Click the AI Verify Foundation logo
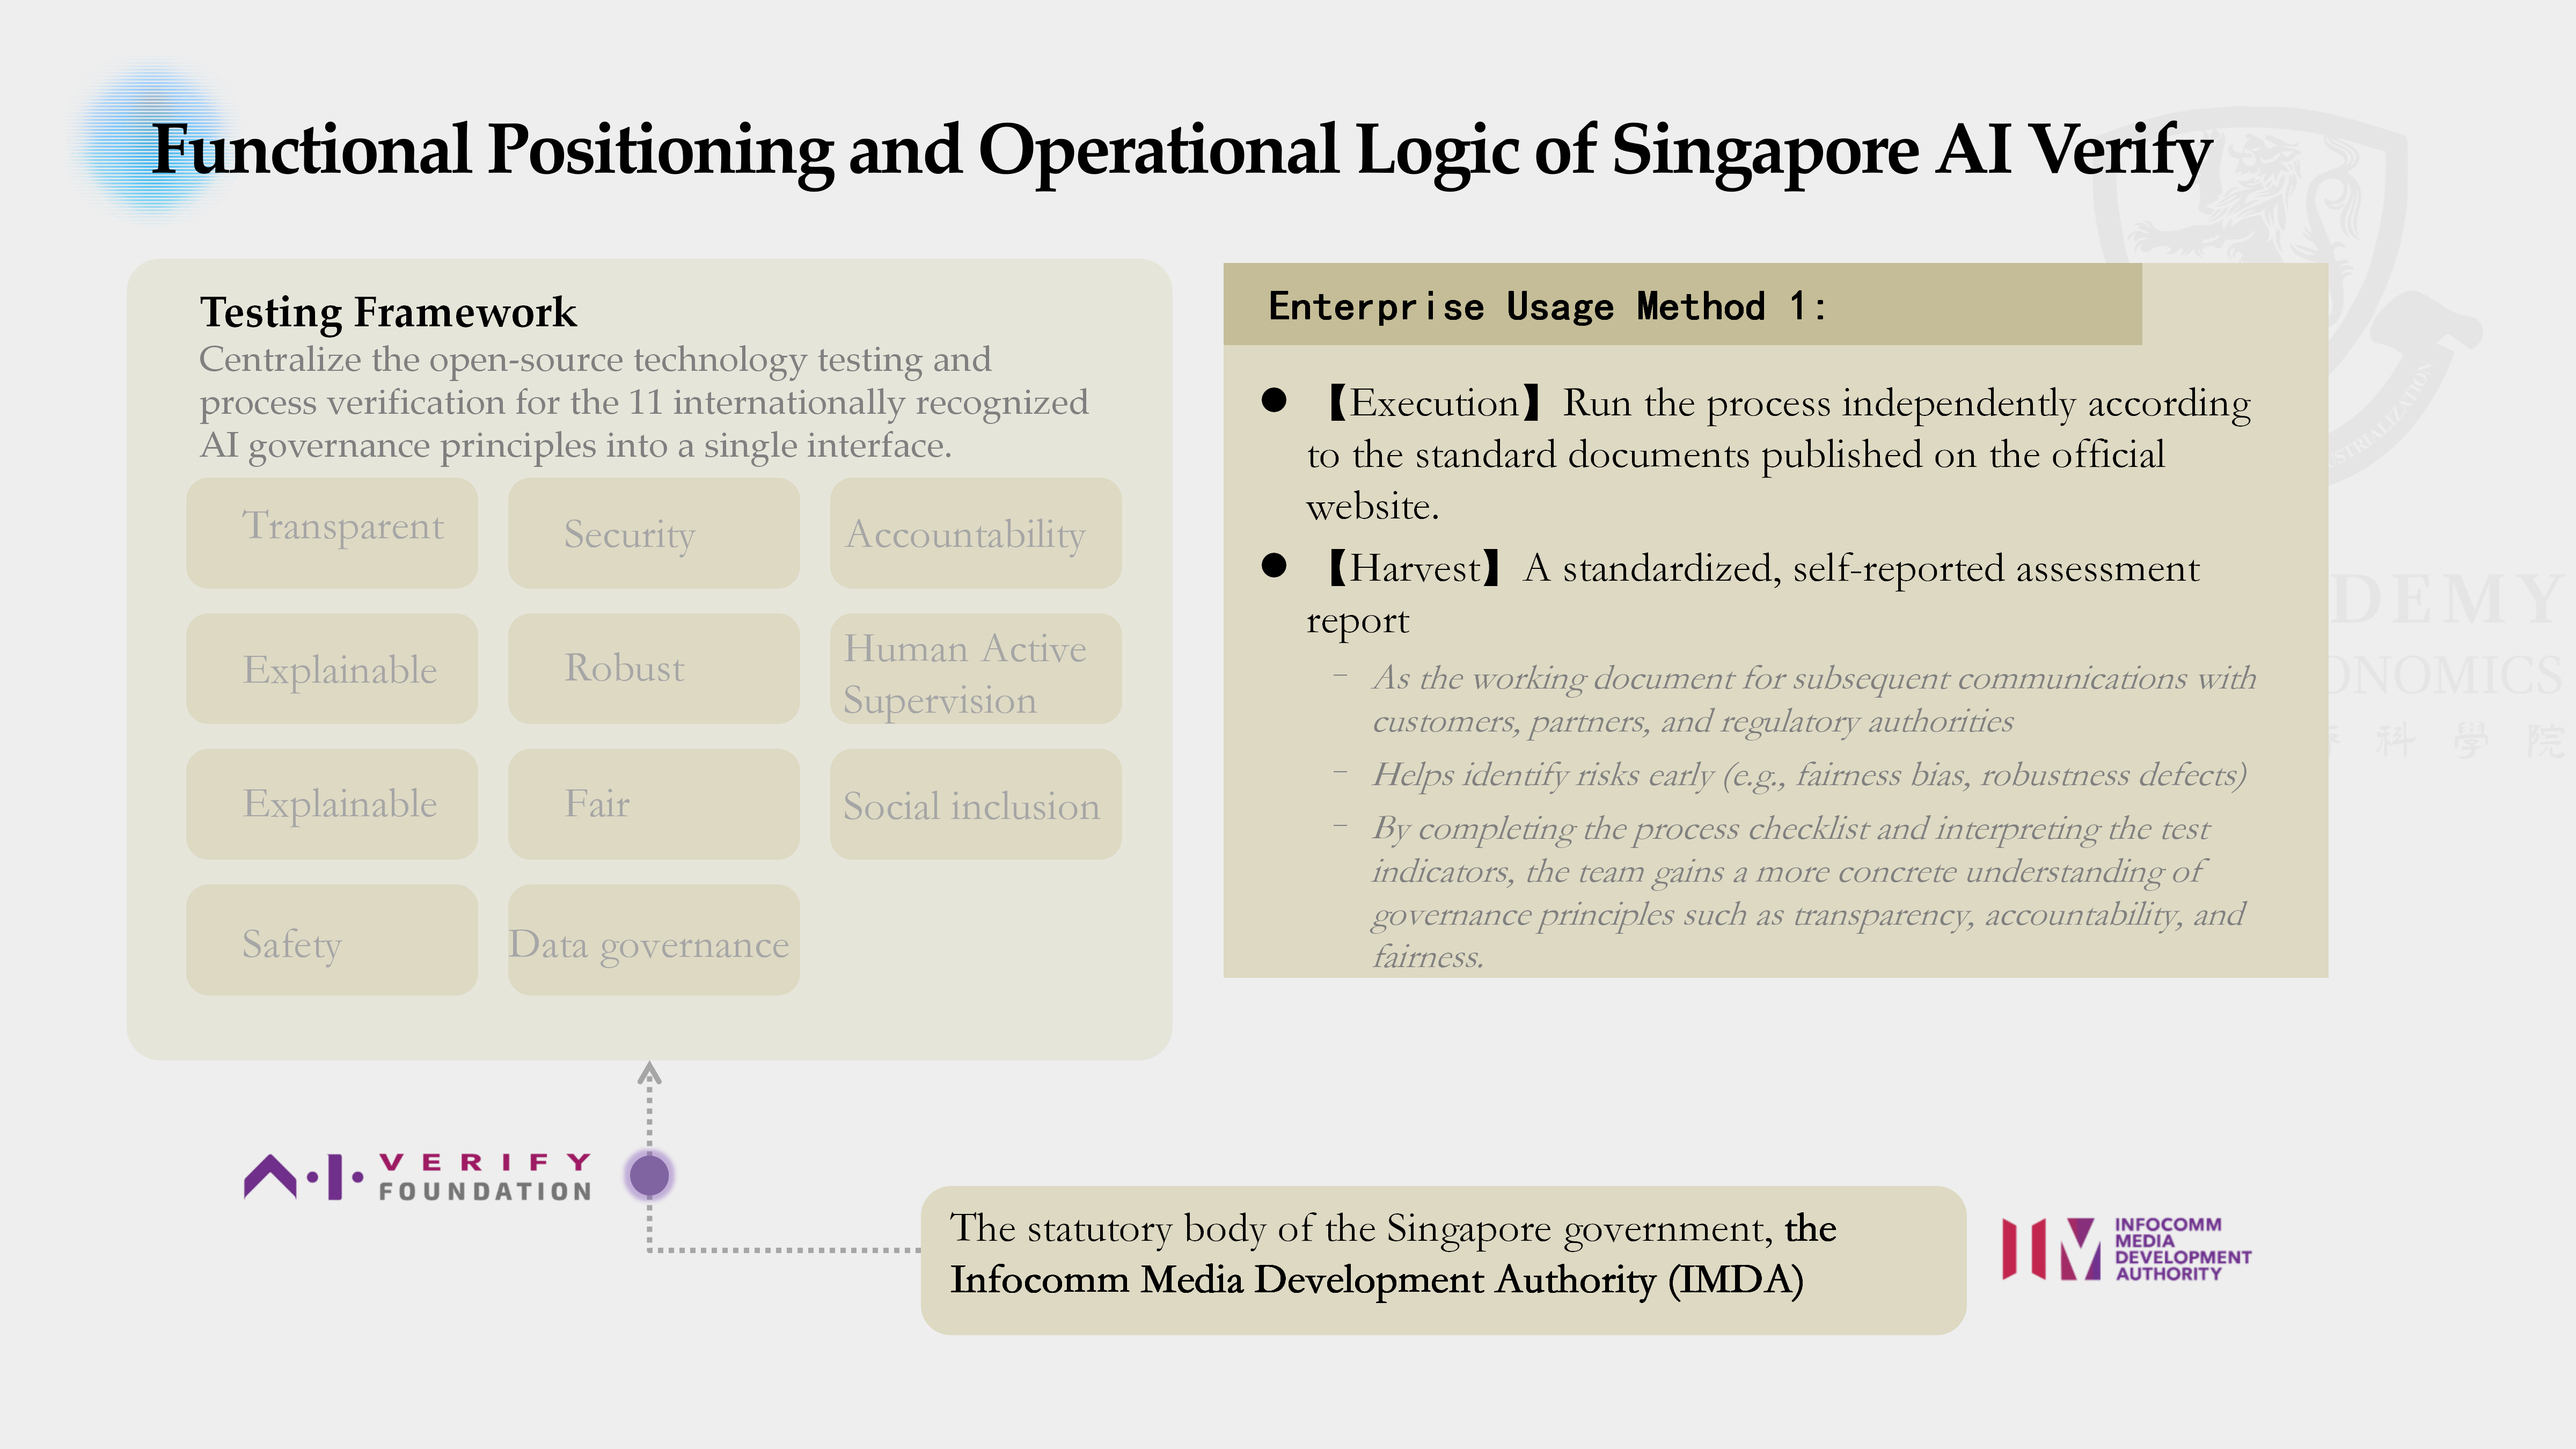Viewport: 2576px width, 1449px height. (x=418, y=1176)
